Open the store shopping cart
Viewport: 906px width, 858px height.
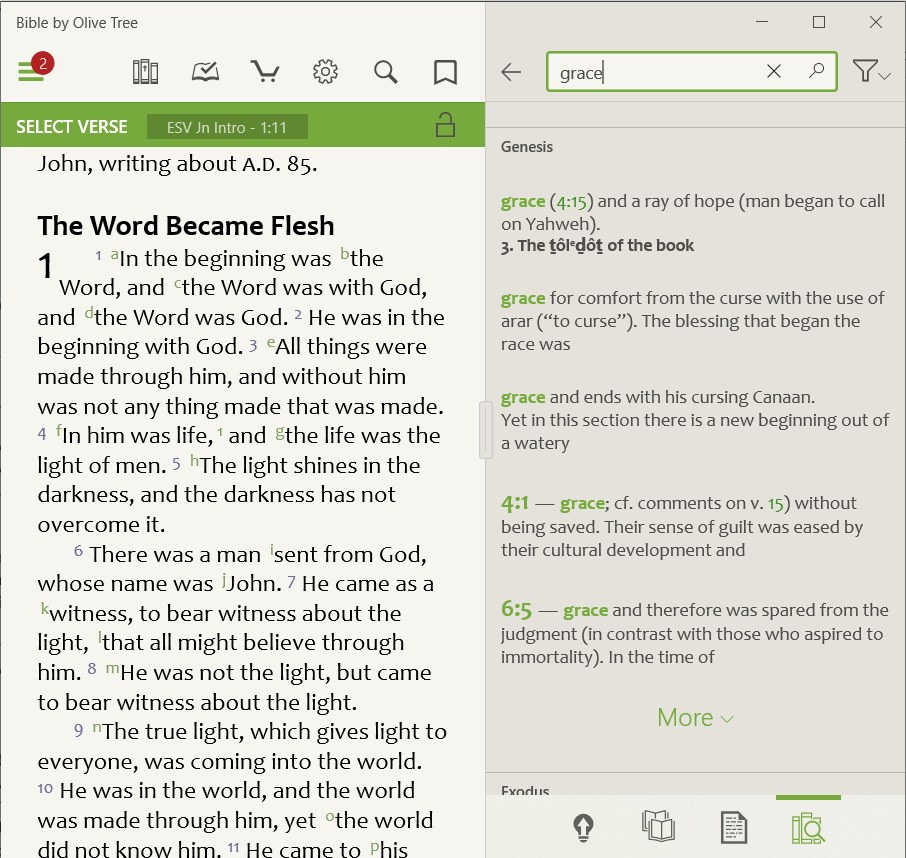(x=265, y=72)
